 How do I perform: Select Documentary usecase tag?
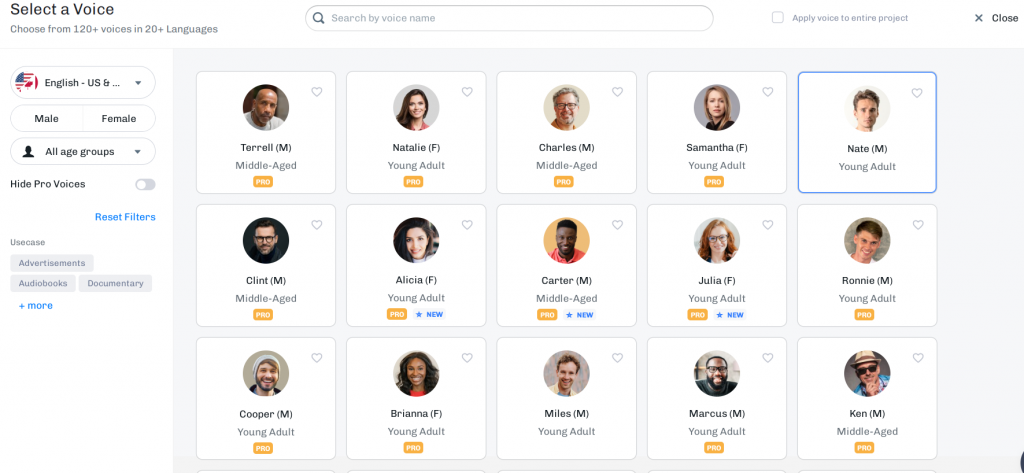pyautogui.click(x=116, y=283)
